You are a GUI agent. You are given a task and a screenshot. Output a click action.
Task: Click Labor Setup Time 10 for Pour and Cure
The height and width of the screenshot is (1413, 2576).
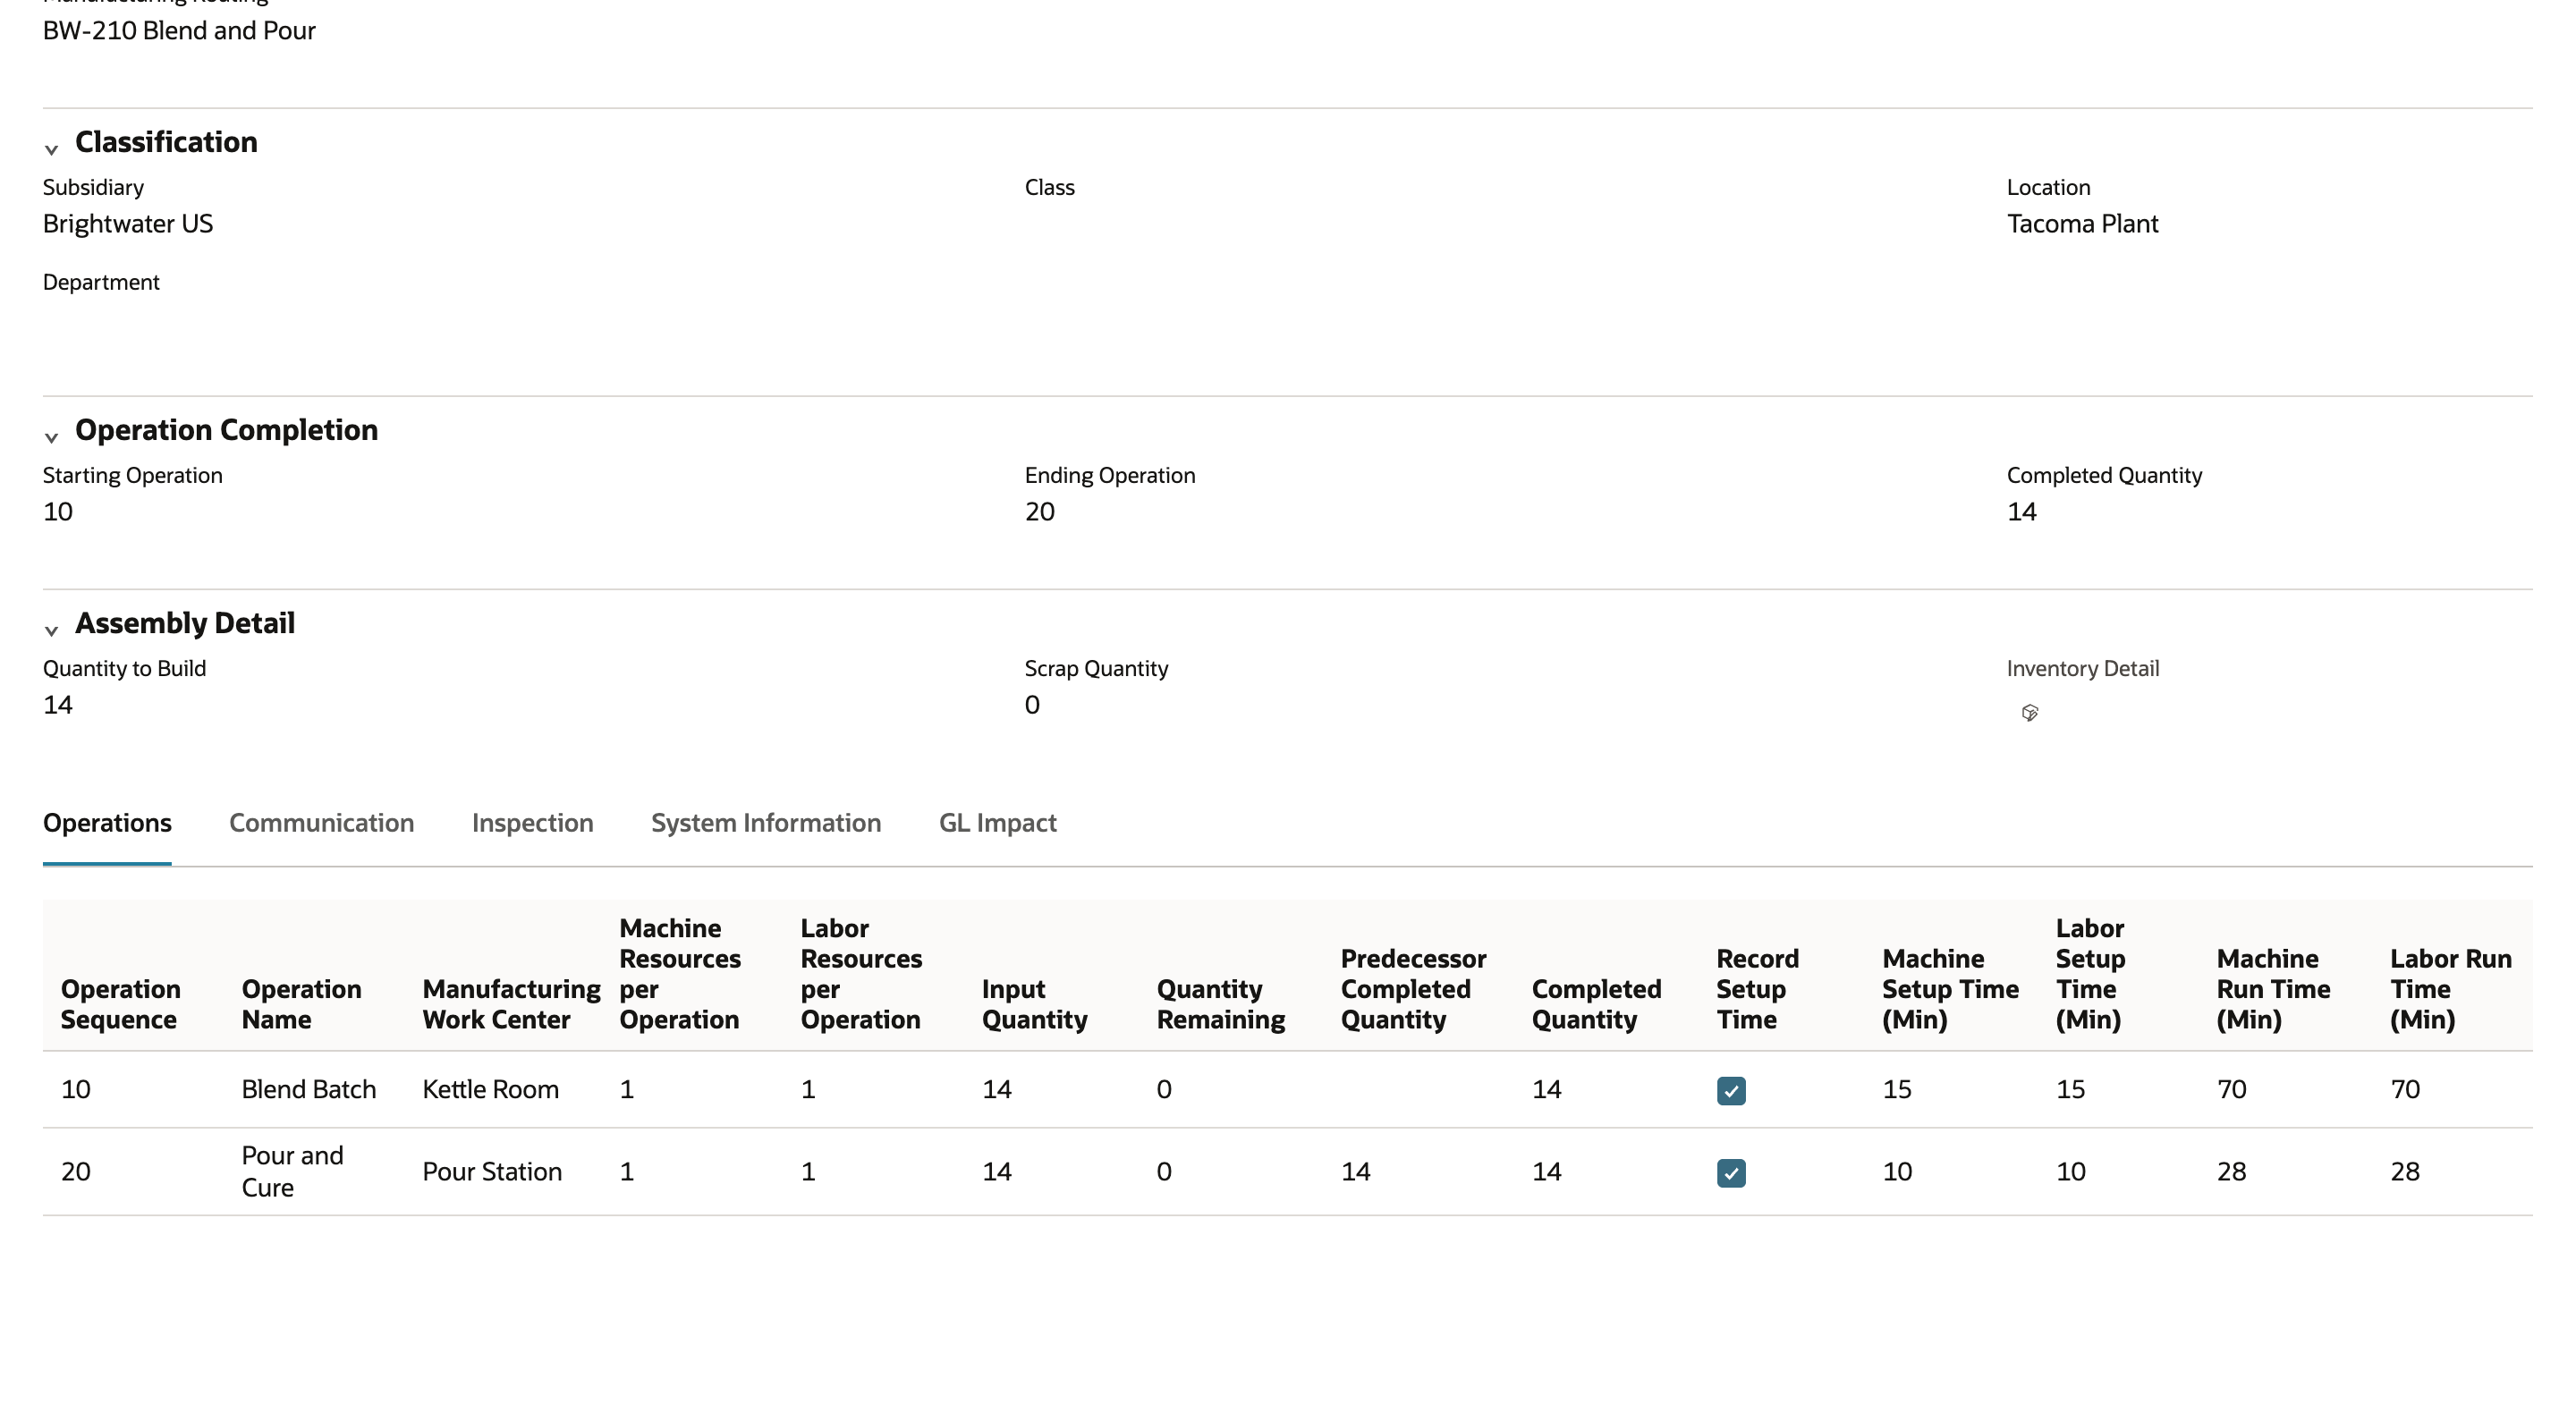point(2070,1171)
